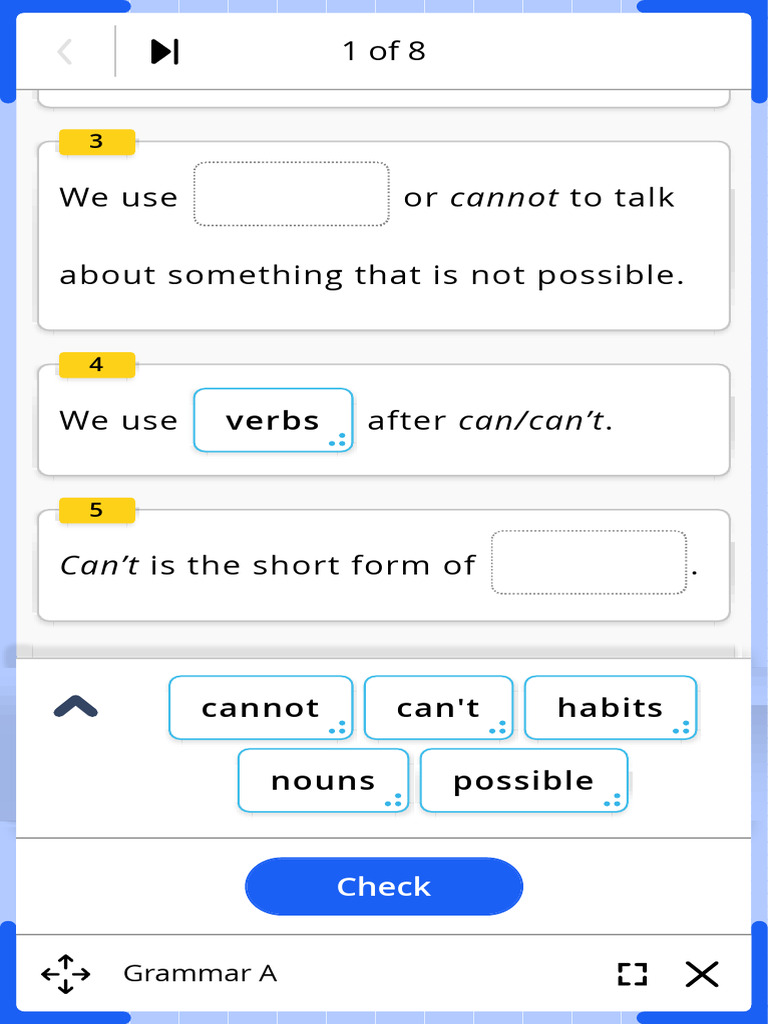
Task: Click the Grammar A title label
Action: tap(200, 973)
